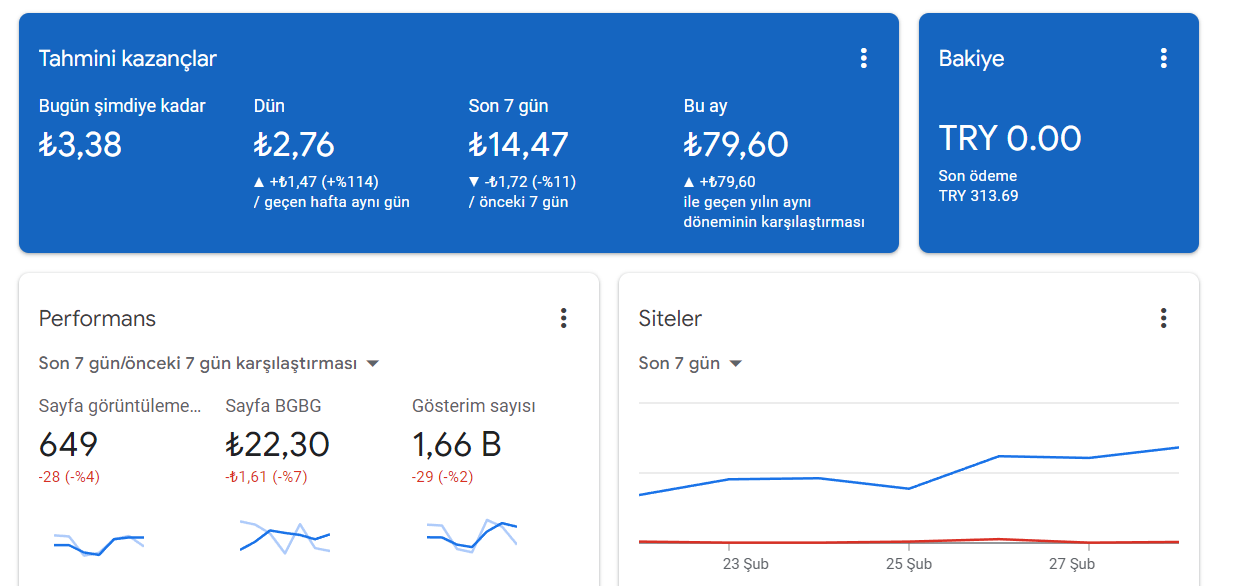Click the Sayfa BGBG sparkline chart
The image size is (1233, 586).
(284, 536)
